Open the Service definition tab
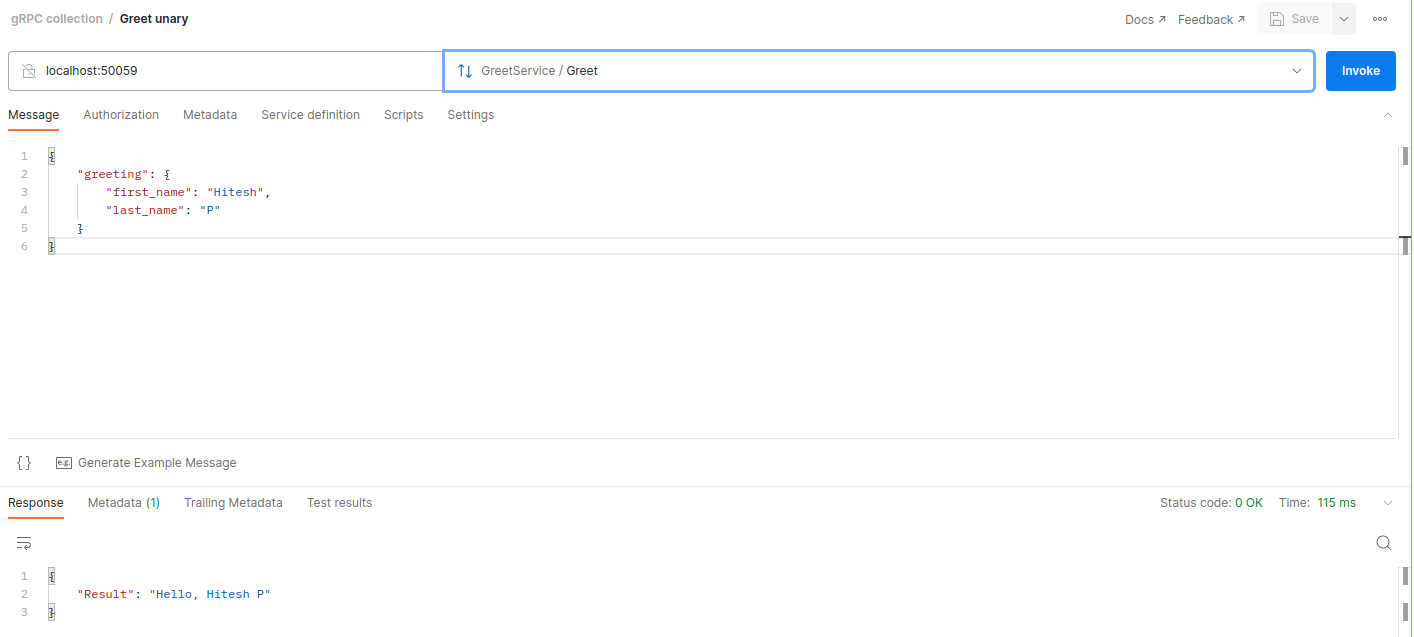Screen dimensions: 1414x637 coord(310,115)
